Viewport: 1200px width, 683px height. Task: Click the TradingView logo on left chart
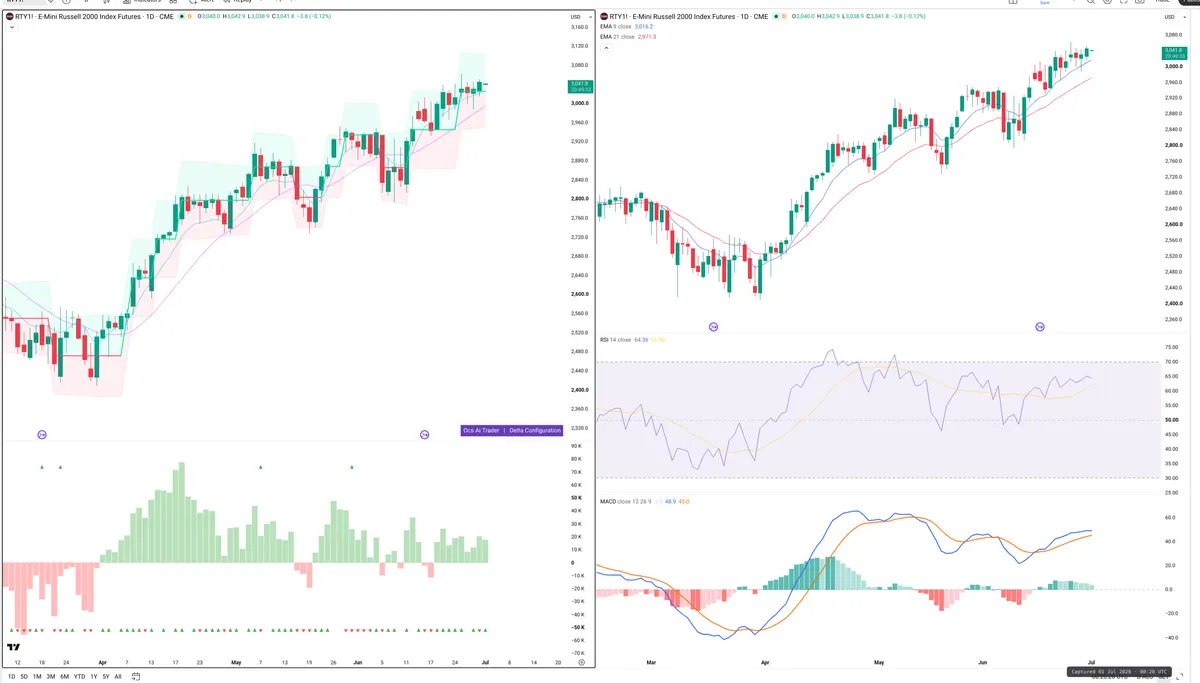(14, 648)
